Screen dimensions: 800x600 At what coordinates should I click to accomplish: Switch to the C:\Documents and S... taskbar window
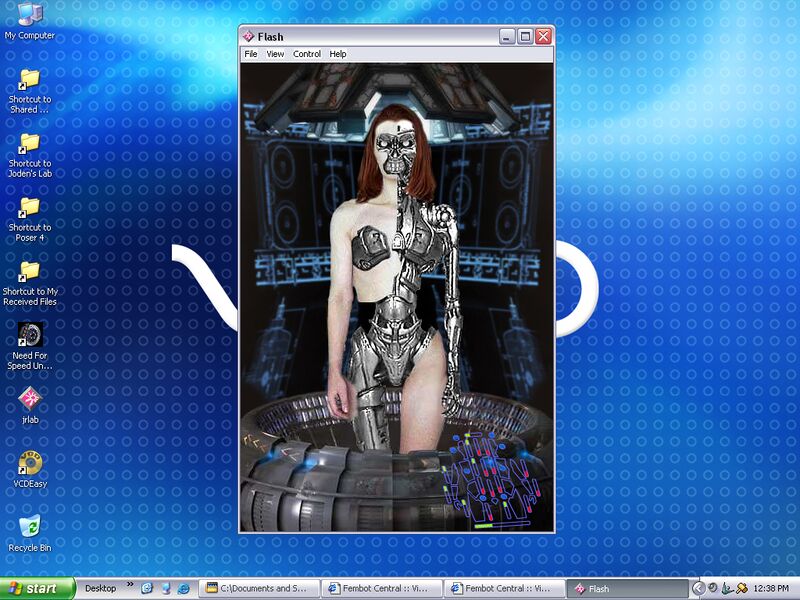point(258,588)
